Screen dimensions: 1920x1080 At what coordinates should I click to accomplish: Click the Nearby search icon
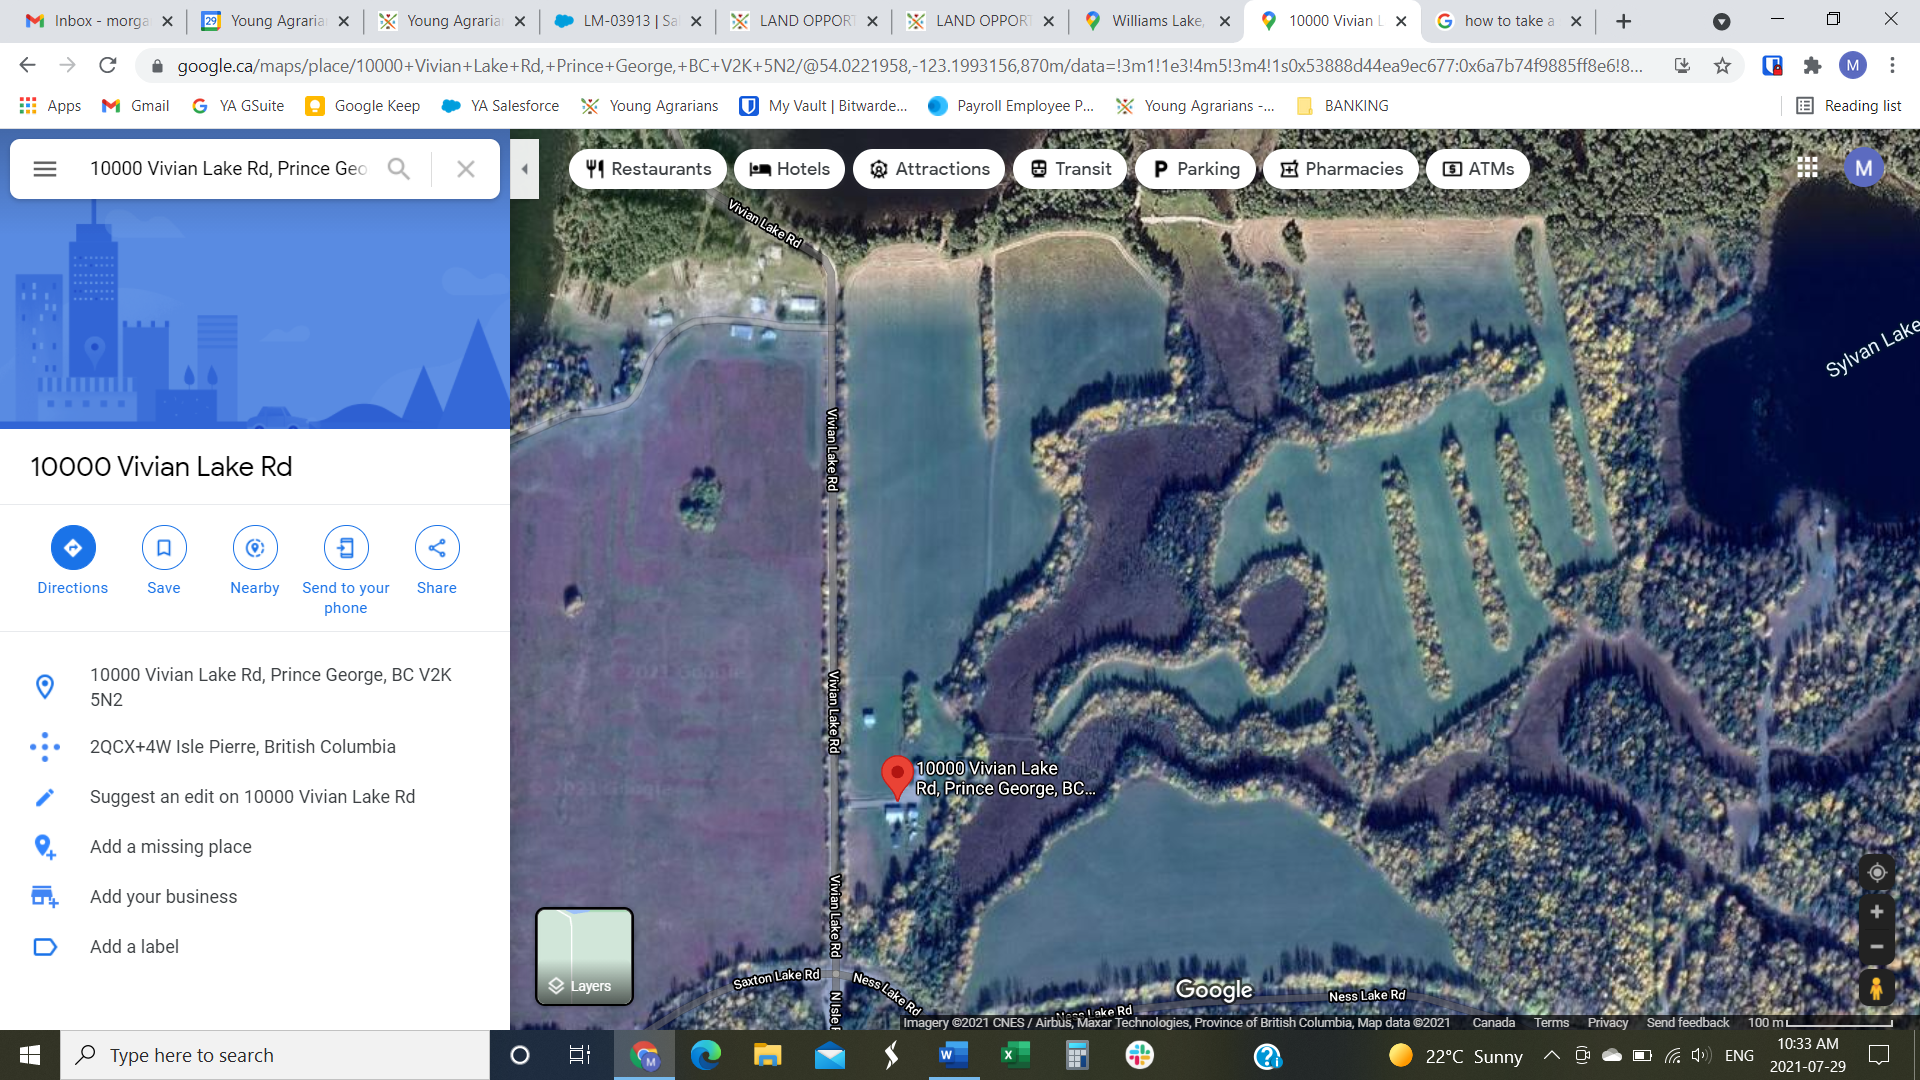255,547
